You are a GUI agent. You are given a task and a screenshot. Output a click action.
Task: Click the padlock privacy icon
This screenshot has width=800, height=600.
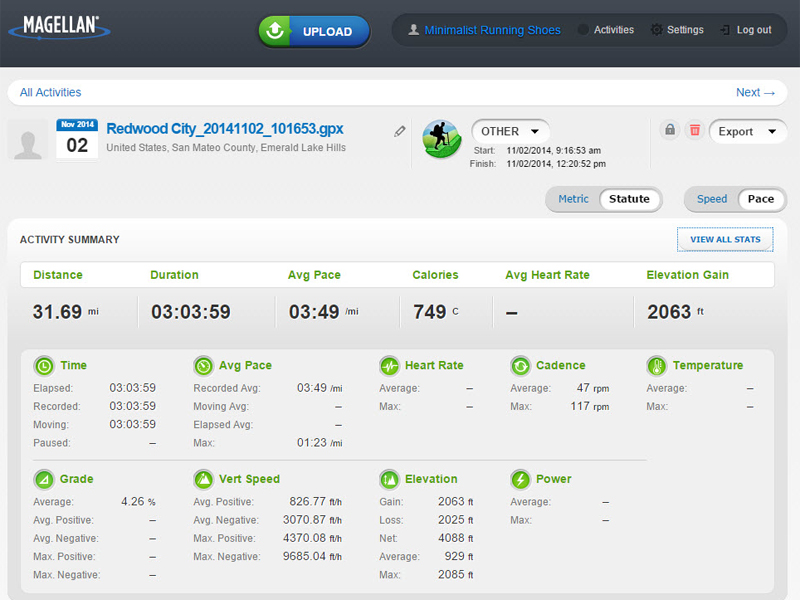tap(670, 130)
